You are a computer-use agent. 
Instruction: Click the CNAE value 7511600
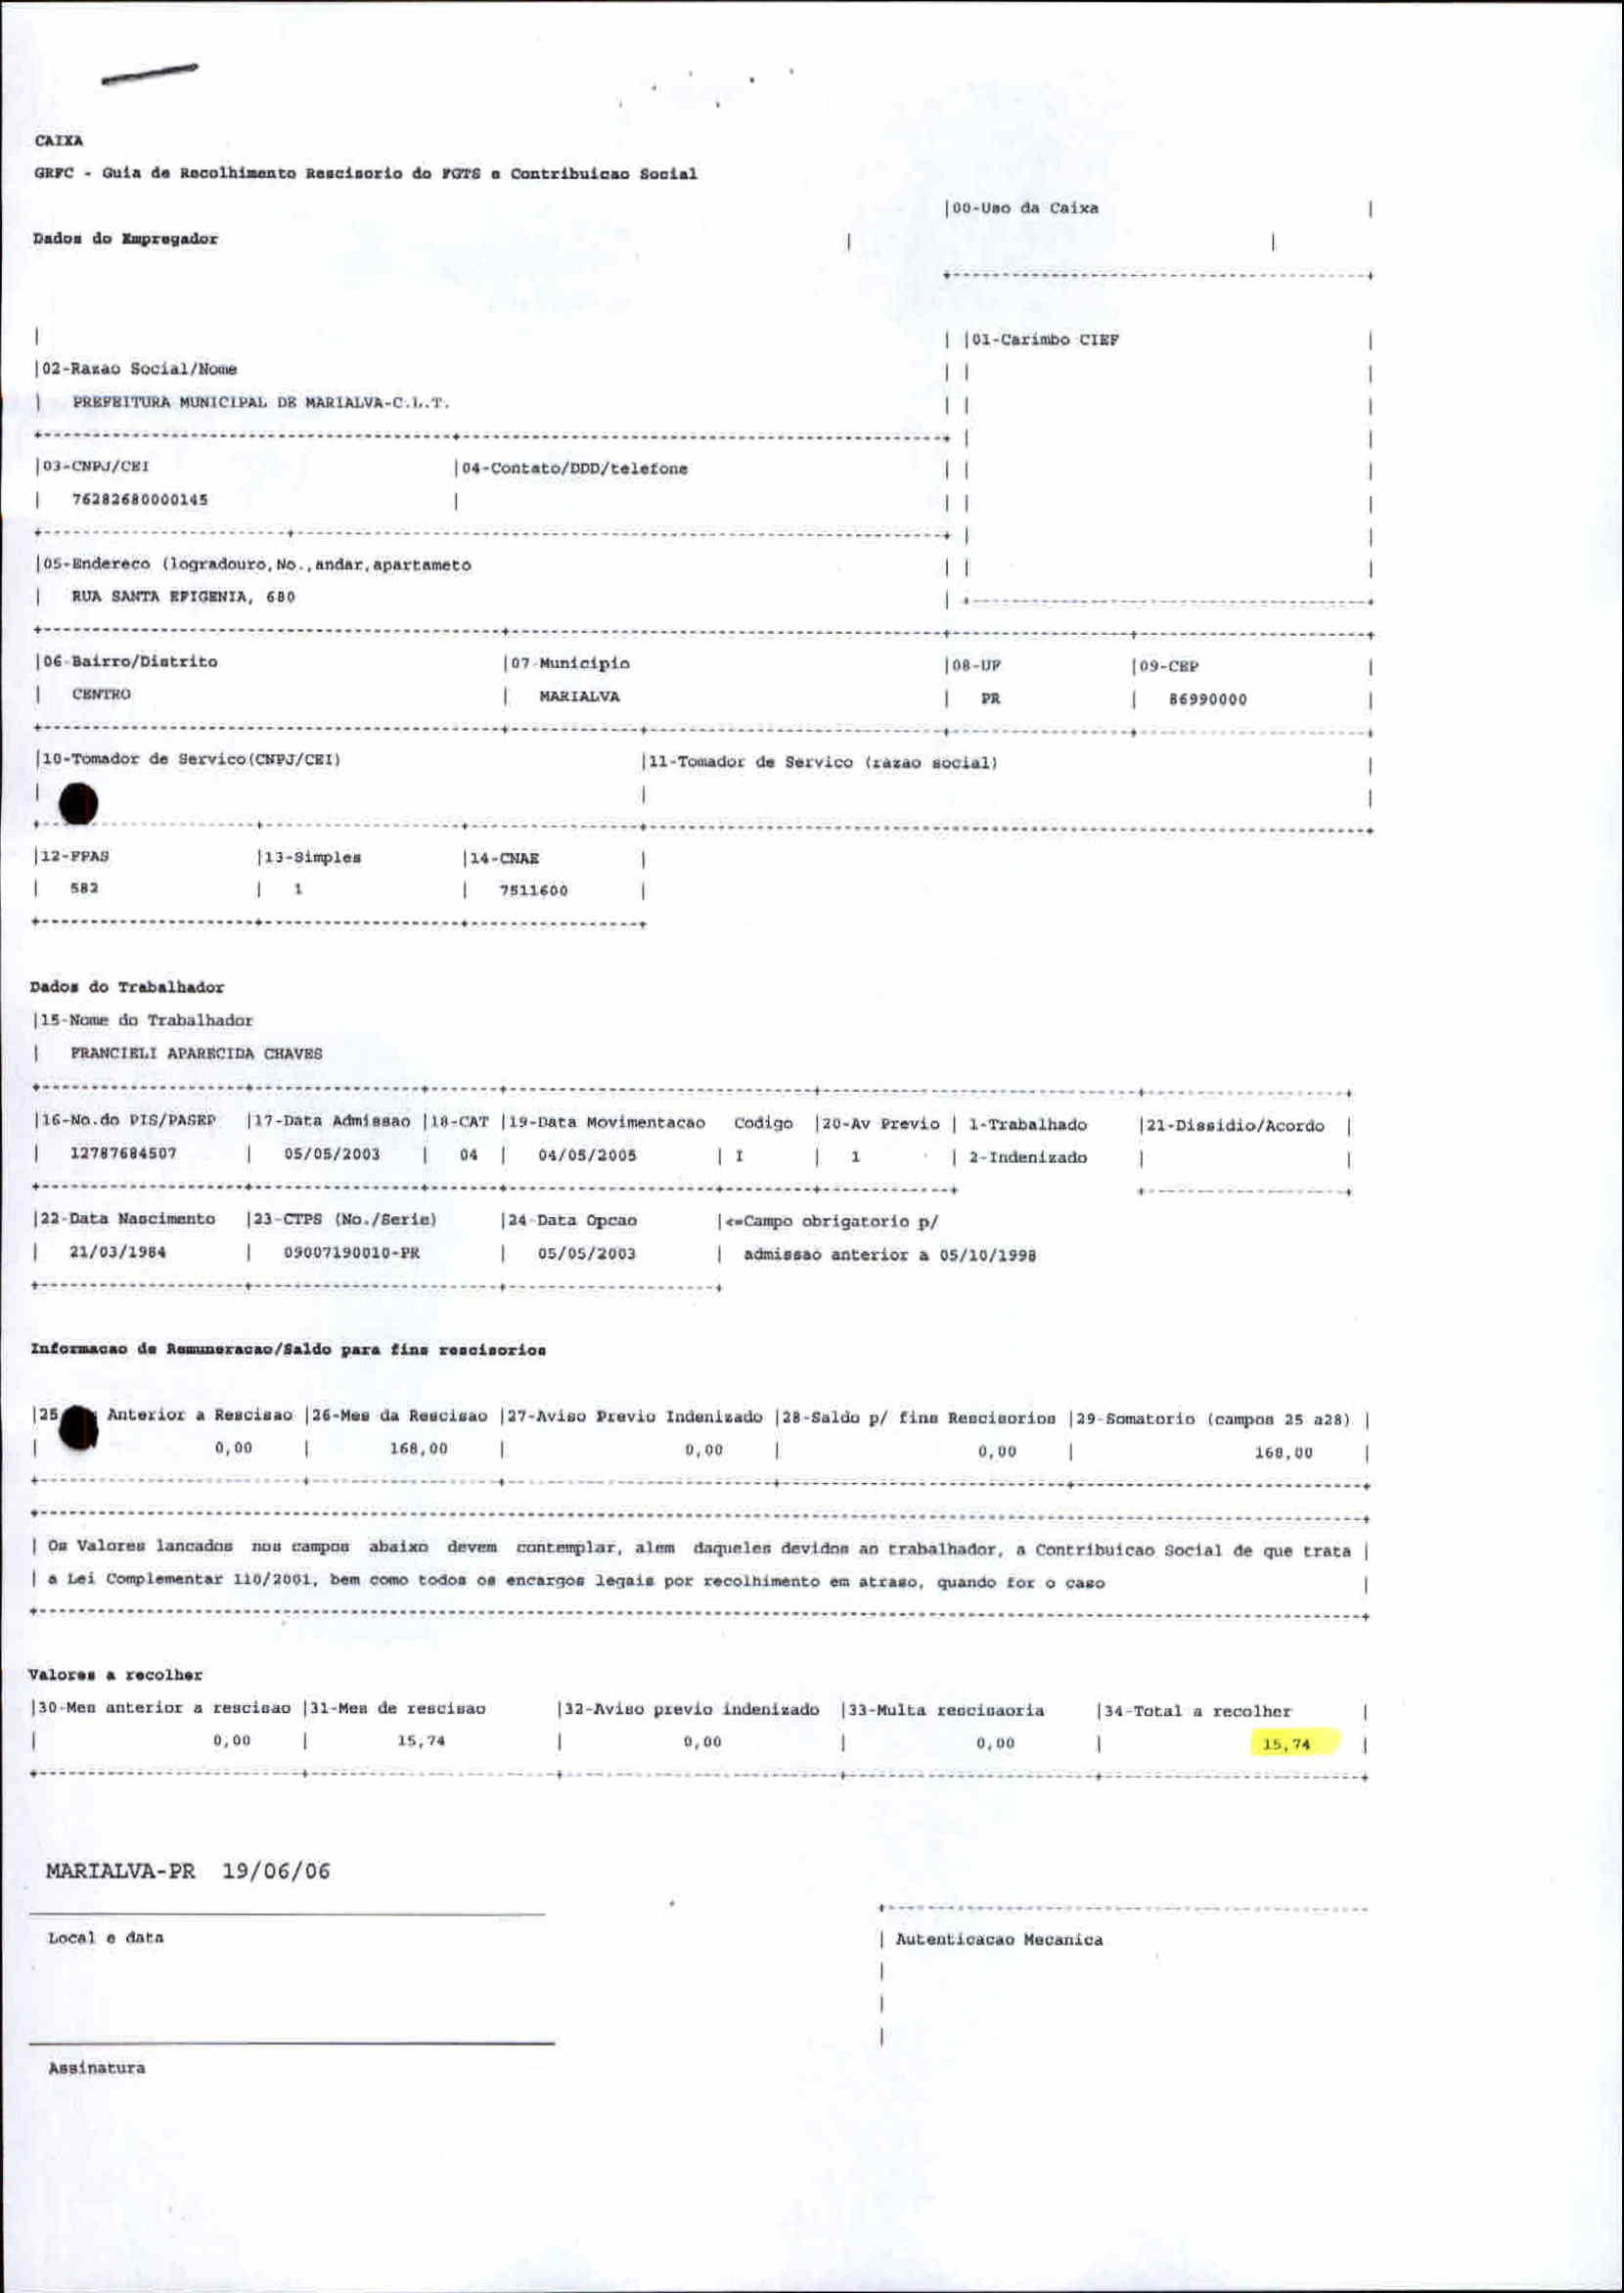pyautogui.click(x=534, y=891)
